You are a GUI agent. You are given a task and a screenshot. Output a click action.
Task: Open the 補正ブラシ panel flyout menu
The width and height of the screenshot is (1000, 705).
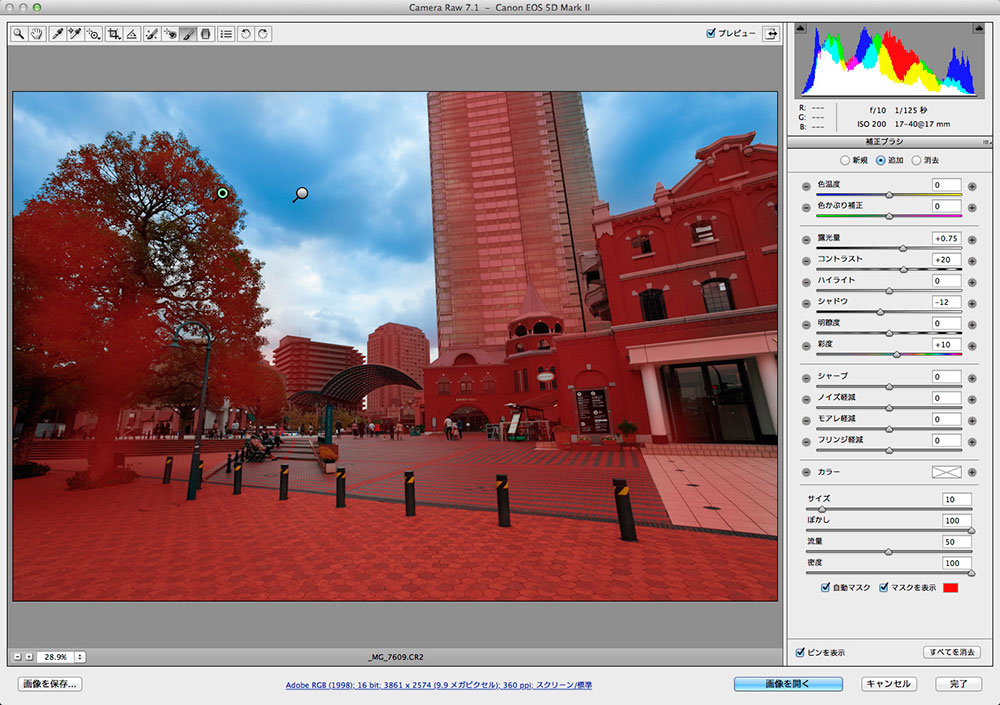986,142
